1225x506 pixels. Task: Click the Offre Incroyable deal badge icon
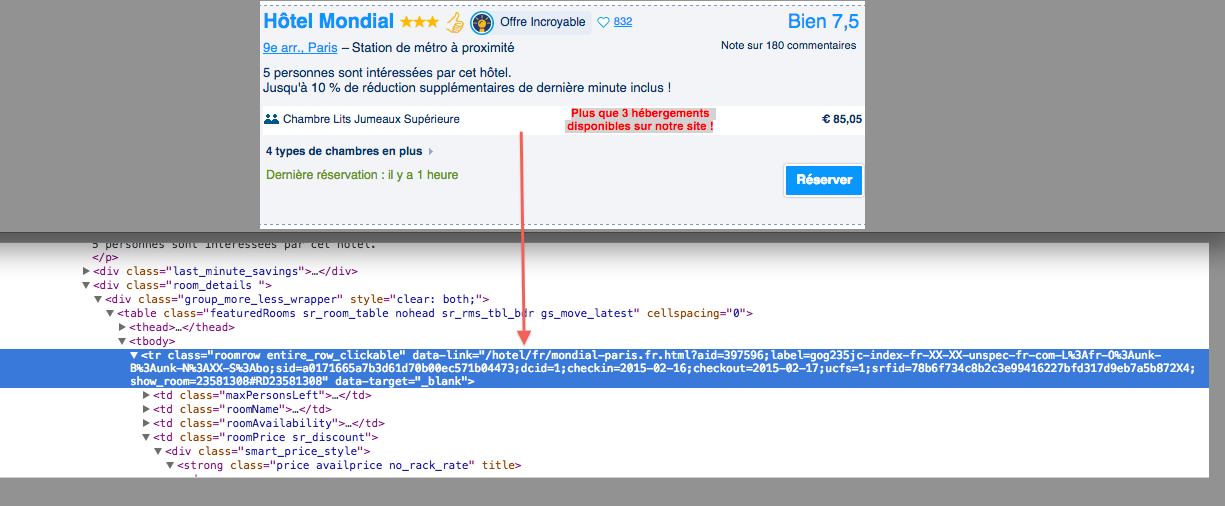(482, 22)
